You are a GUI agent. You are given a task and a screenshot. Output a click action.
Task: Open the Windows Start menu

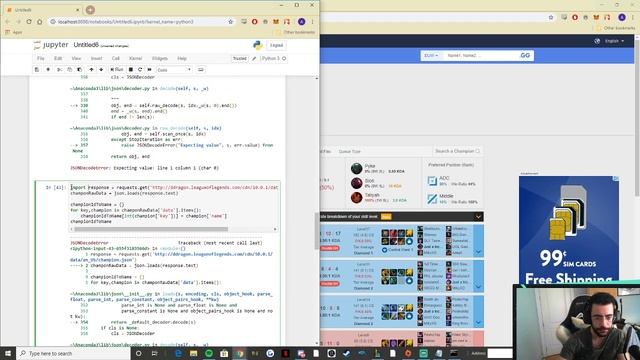click(8, 353)
